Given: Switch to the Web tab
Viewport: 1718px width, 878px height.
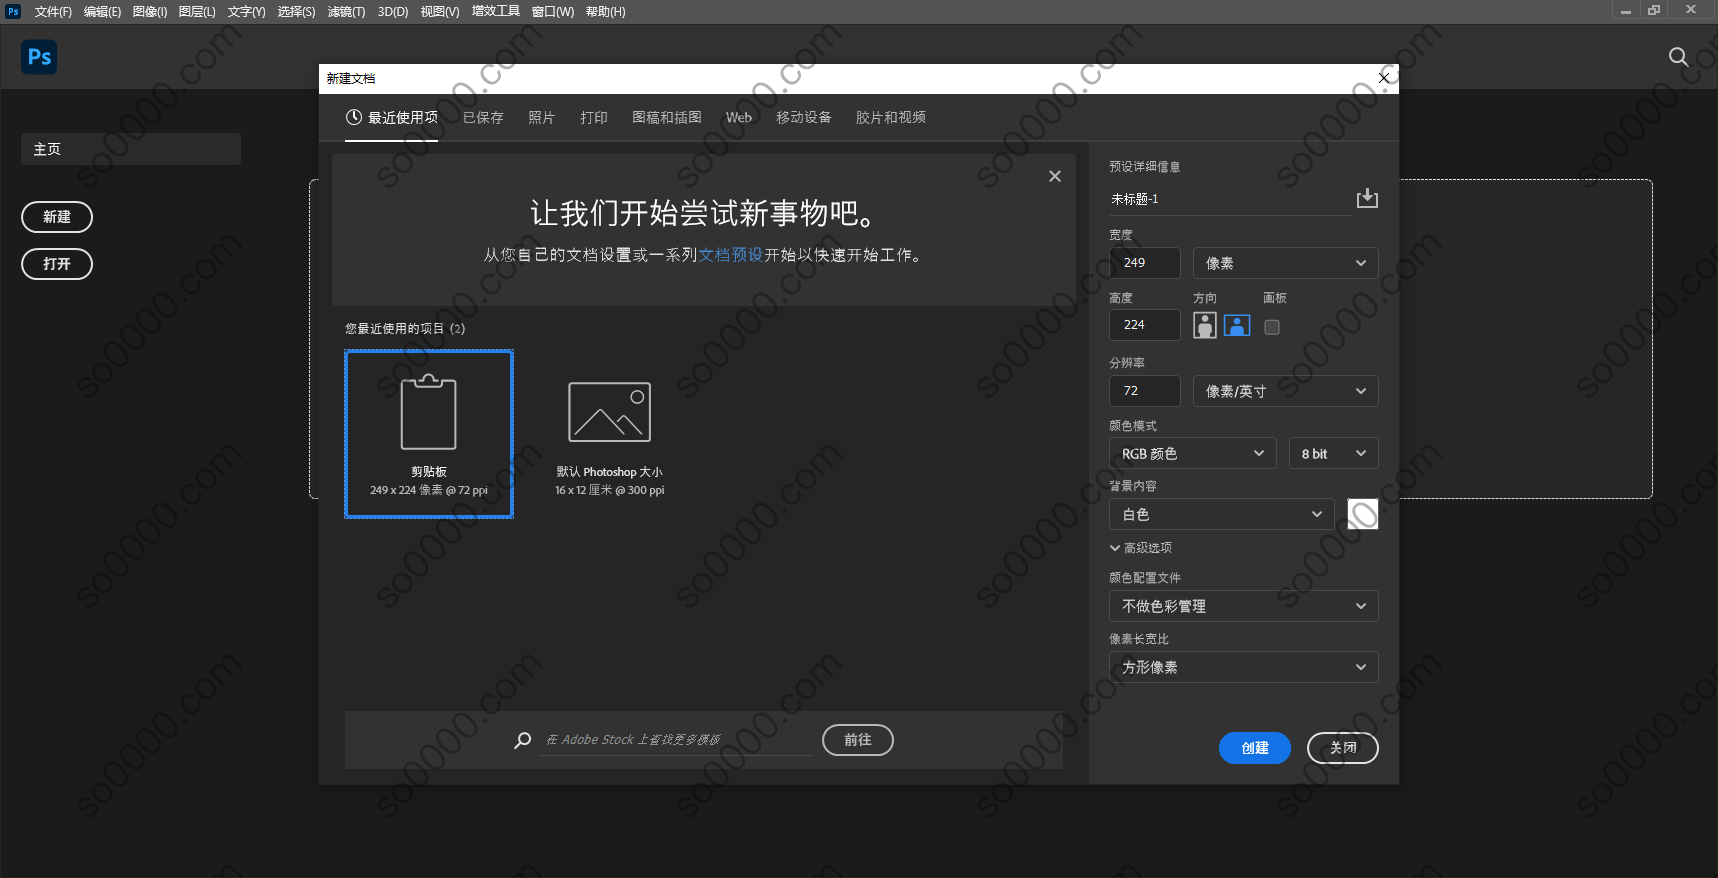Looking at the screenshot, I should [739, 117].
